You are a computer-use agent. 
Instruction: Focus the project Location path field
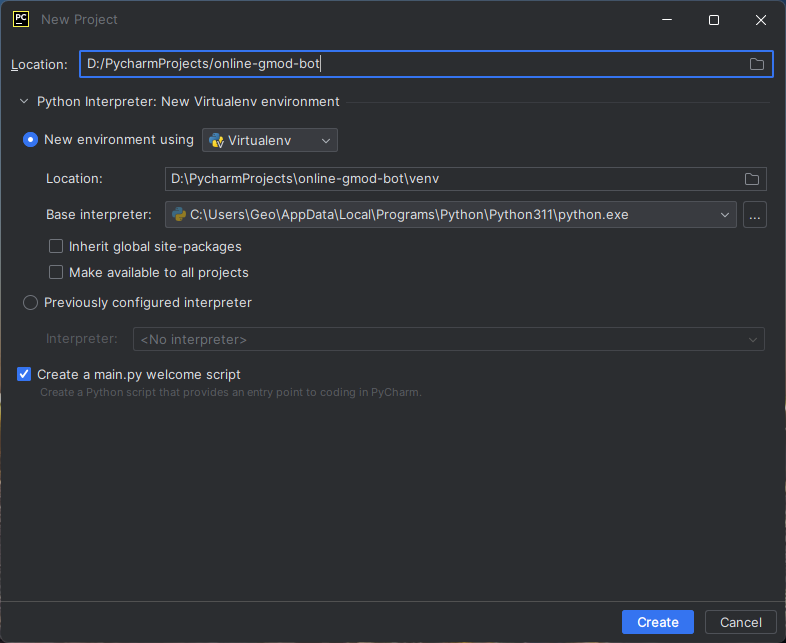[410, 64]
